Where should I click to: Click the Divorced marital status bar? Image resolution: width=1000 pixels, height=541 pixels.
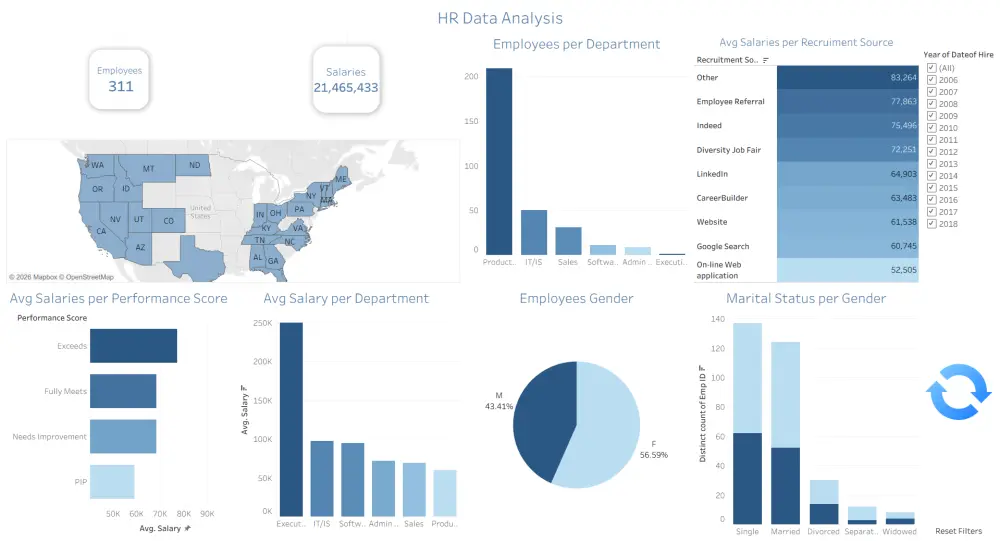tap(824, 502)
